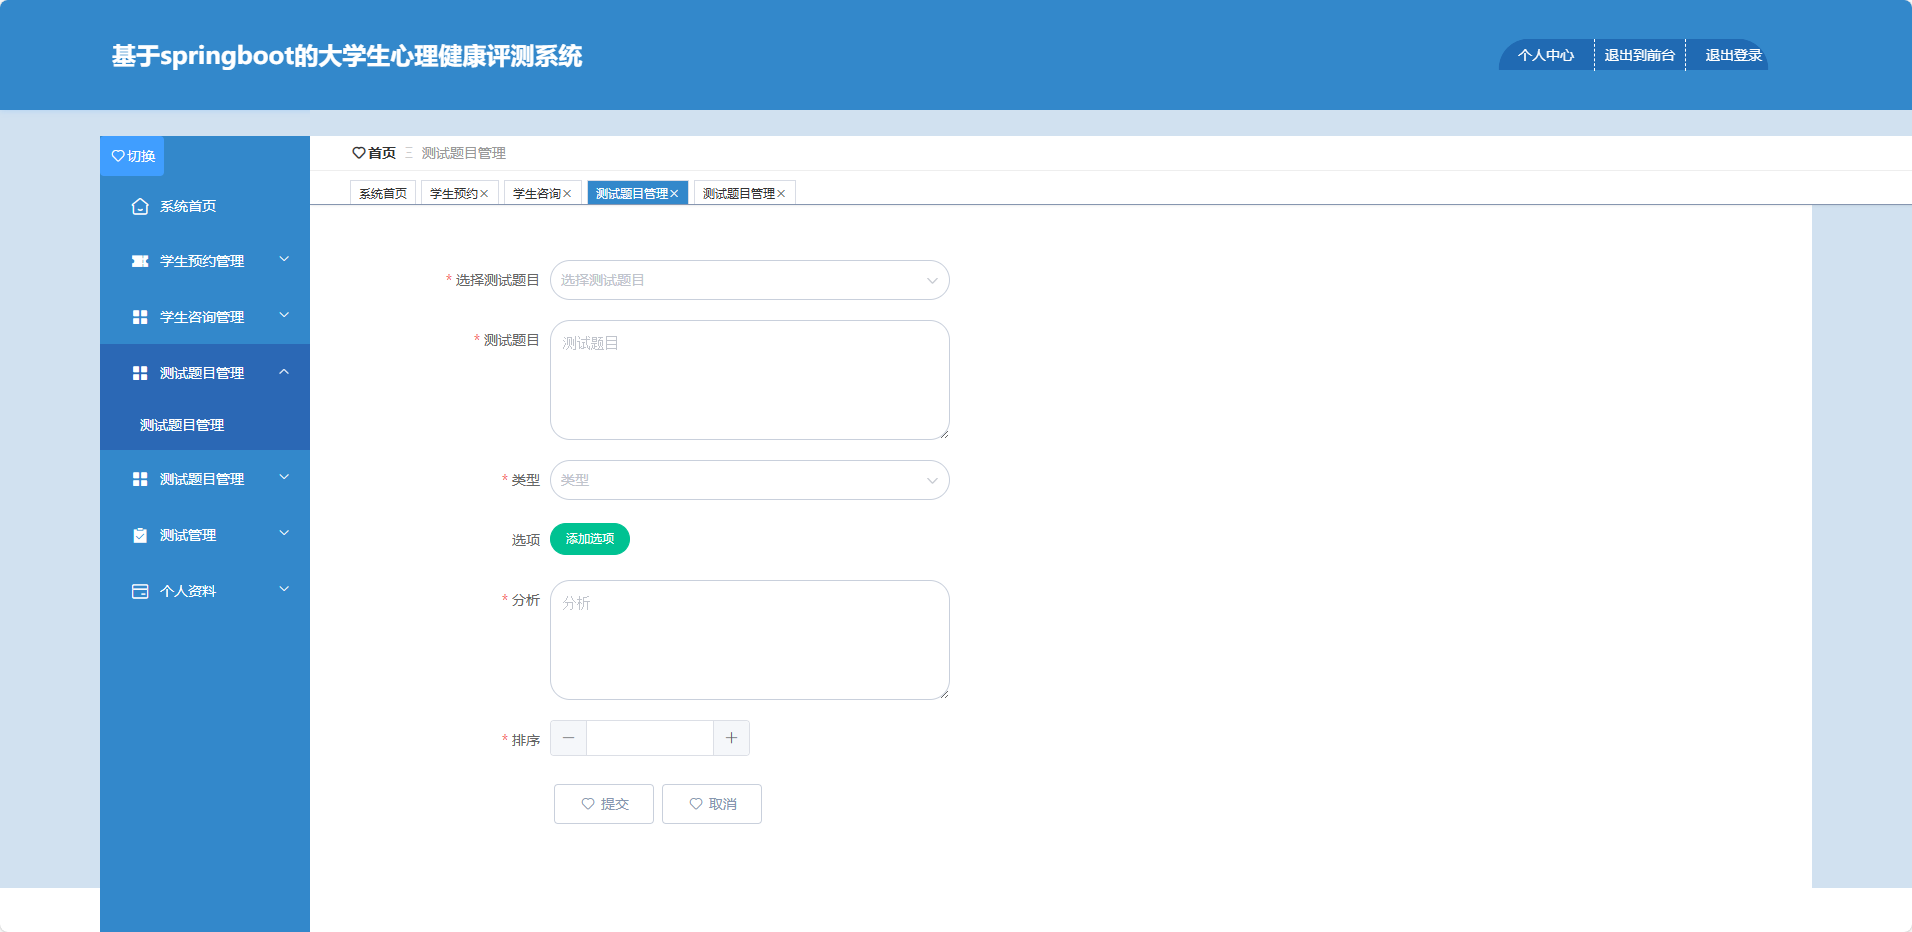Click 个人中心 in header

coord(1546,56)
